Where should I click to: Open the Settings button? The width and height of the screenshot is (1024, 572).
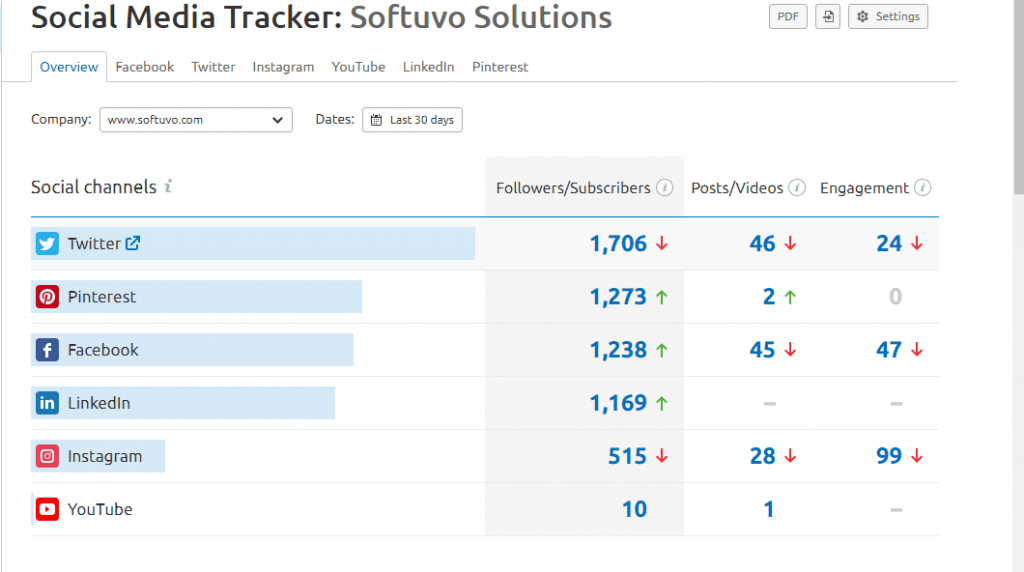coord(888,17)
